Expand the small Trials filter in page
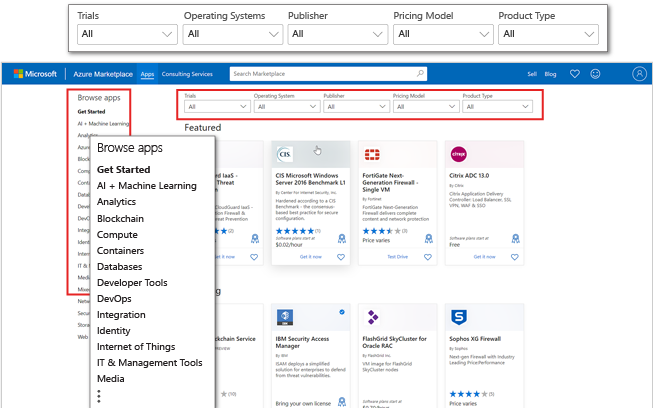This screenshot has height=408, width=653. click(x=217, y=107)
